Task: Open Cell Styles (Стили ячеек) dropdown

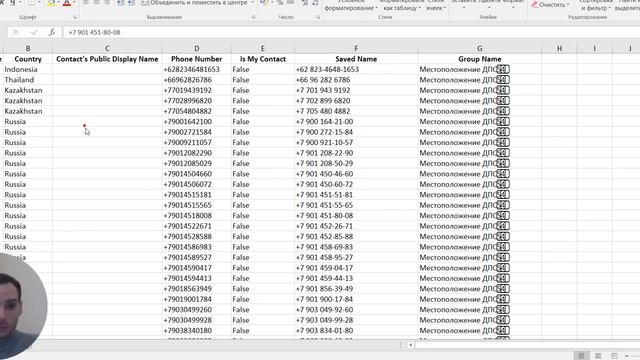Action: click(436, 5)
